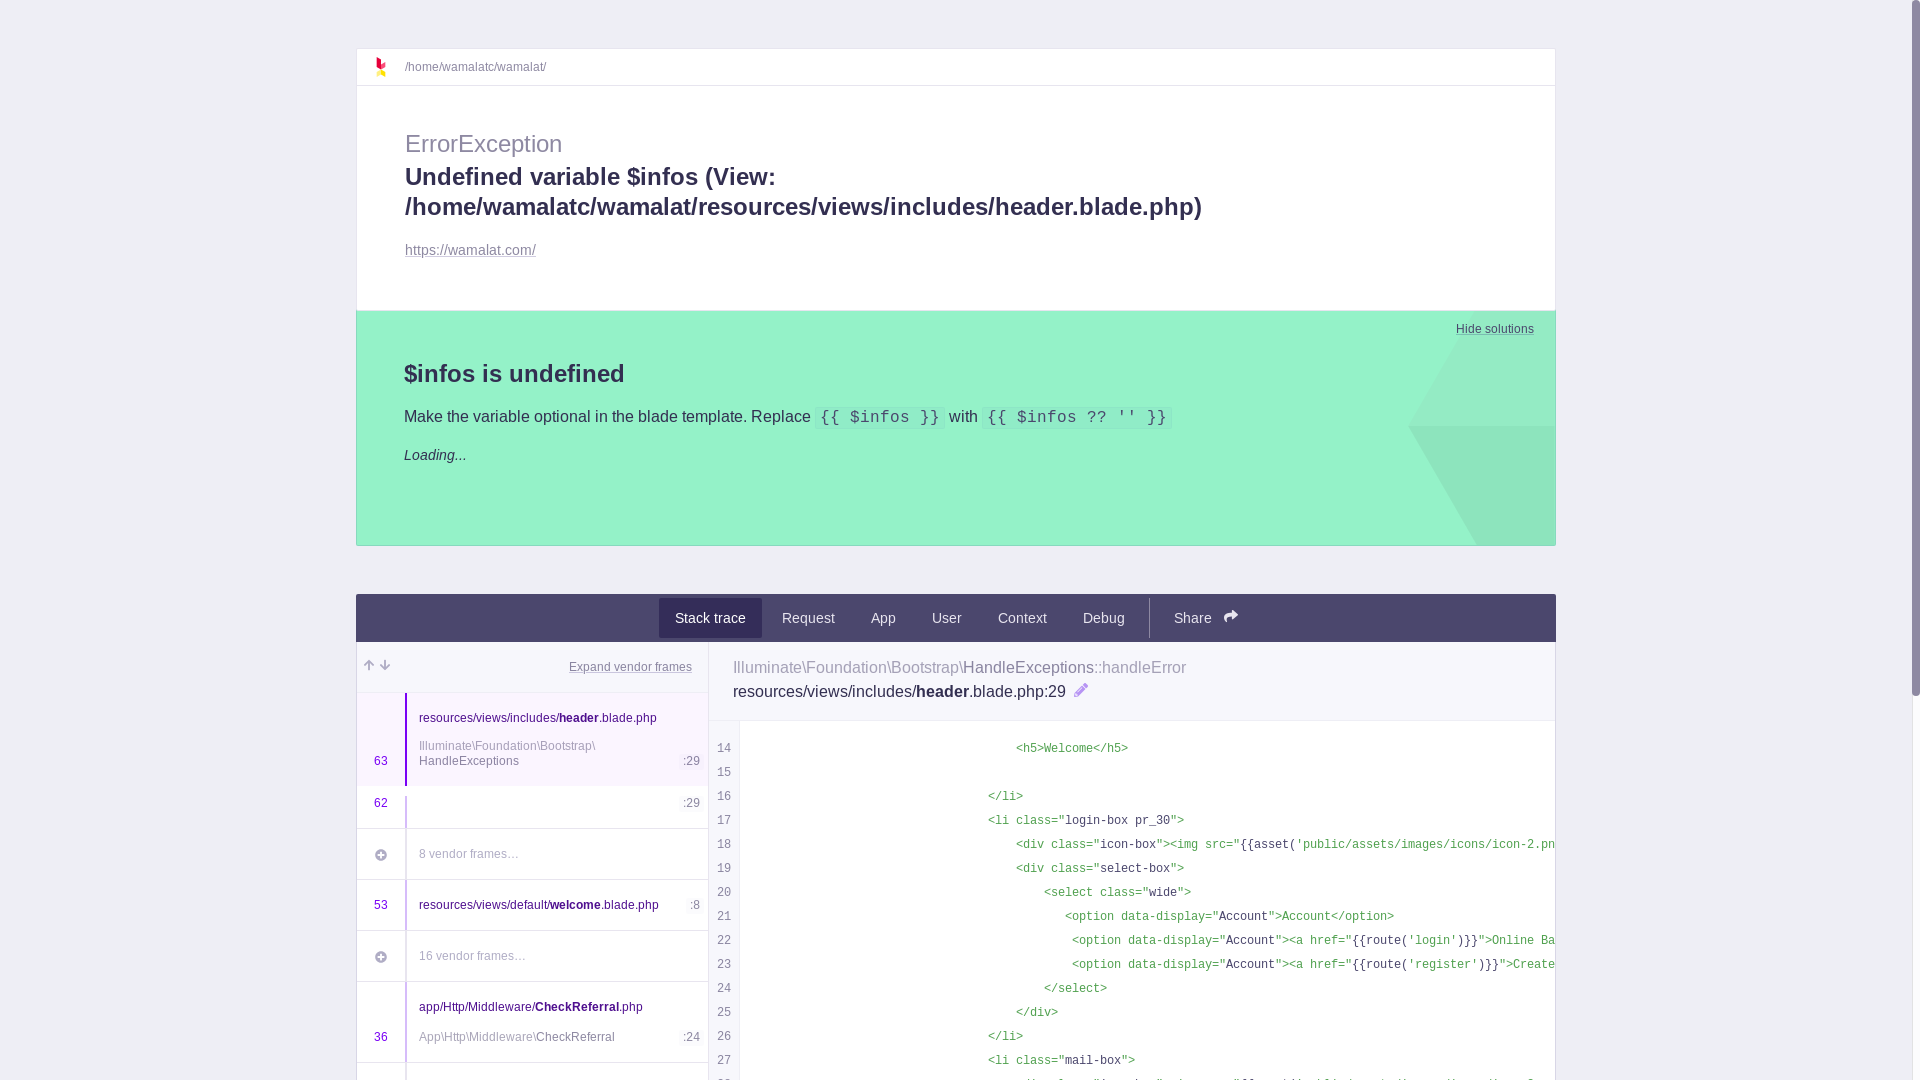
Task: Click the '$infos is undefined' solution title
Action: tap(514, 374)
